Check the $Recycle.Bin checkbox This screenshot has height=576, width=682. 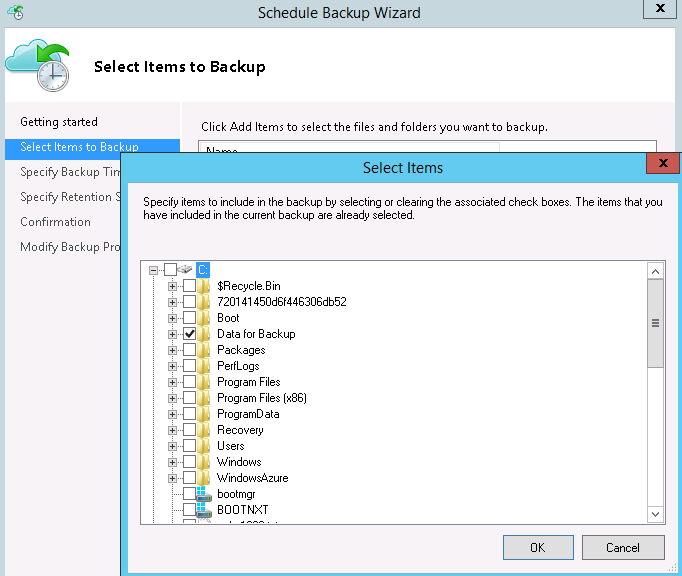pos(190,286)
